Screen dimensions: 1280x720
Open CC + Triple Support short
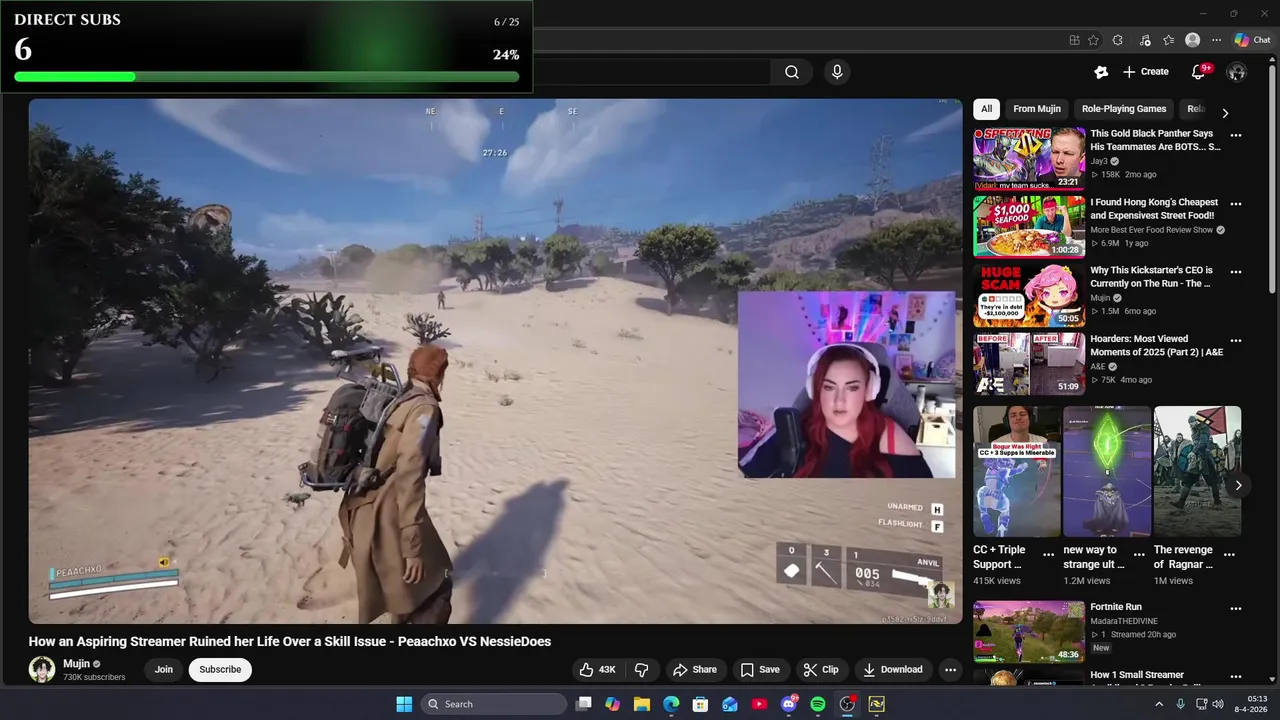[1017, 471]
